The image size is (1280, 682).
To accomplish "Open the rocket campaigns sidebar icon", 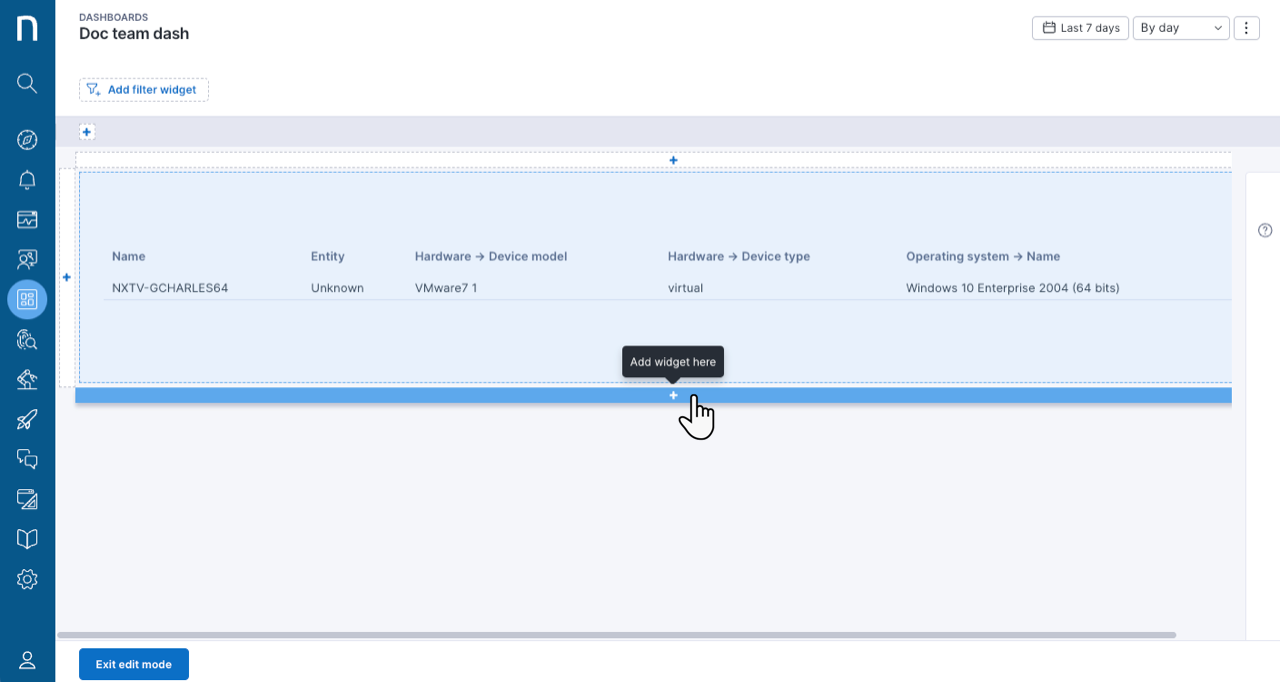I will 27,419.
